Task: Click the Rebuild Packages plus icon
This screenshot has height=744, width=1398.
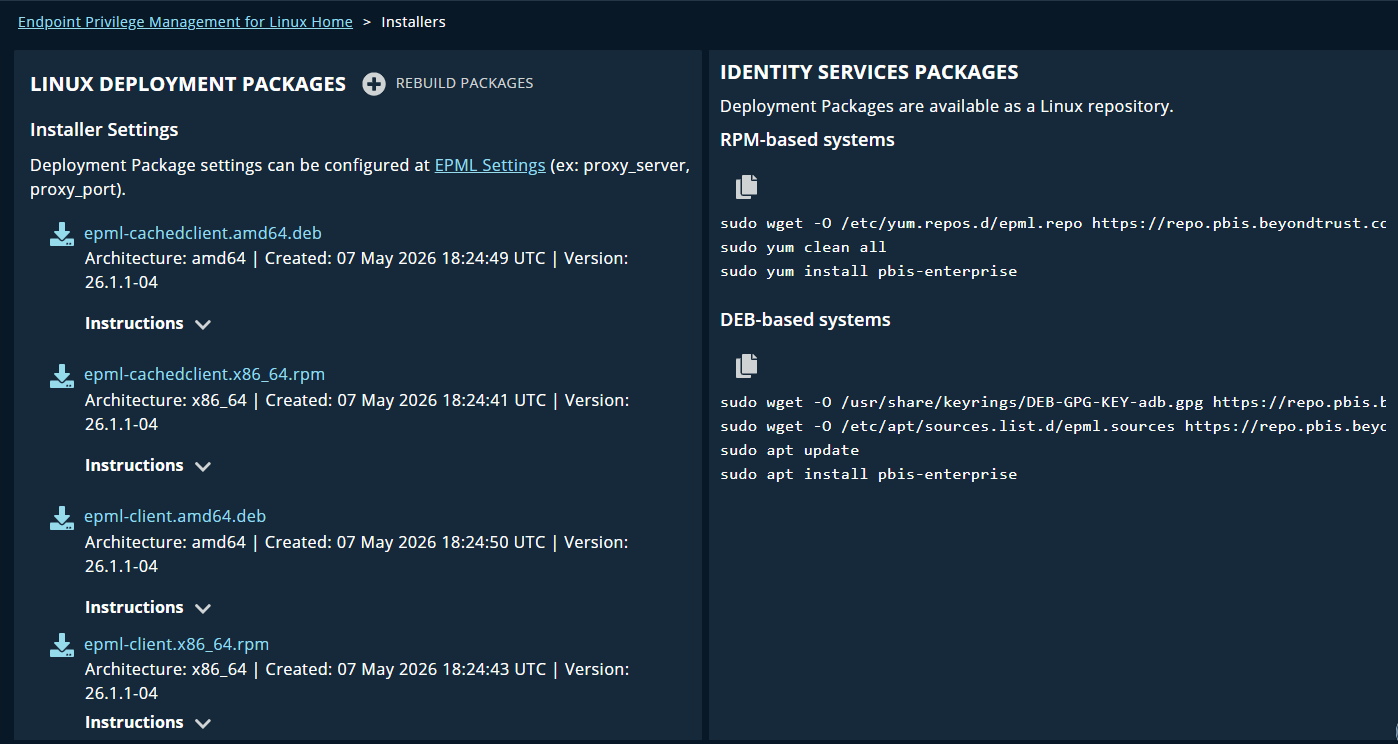Action: [374, 84]
